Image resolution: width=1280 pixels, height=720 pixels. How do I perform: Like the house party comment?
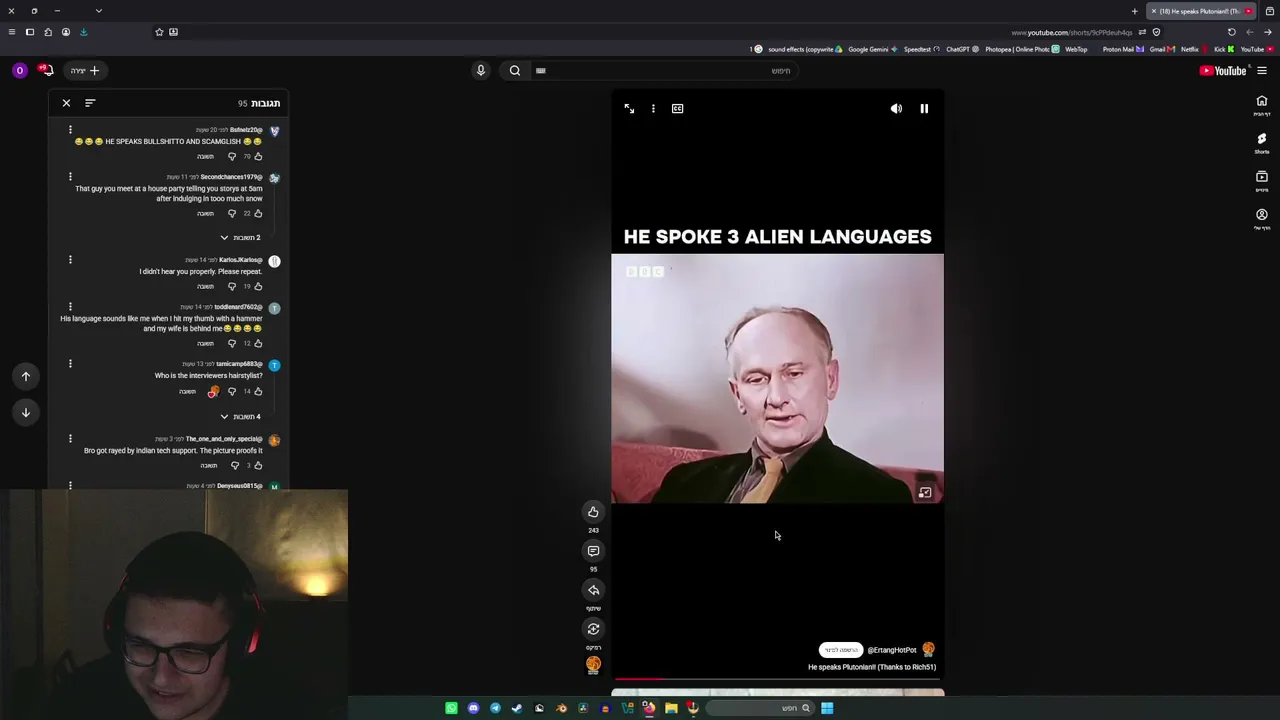click(258, 214)
